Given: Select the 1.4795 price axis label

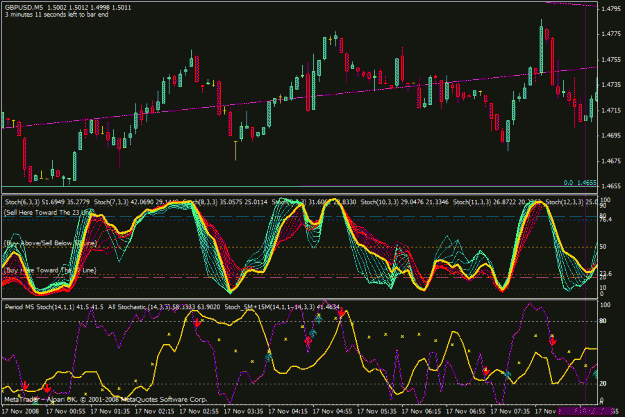Looking at the screenshot, I should tap(610, 9).
